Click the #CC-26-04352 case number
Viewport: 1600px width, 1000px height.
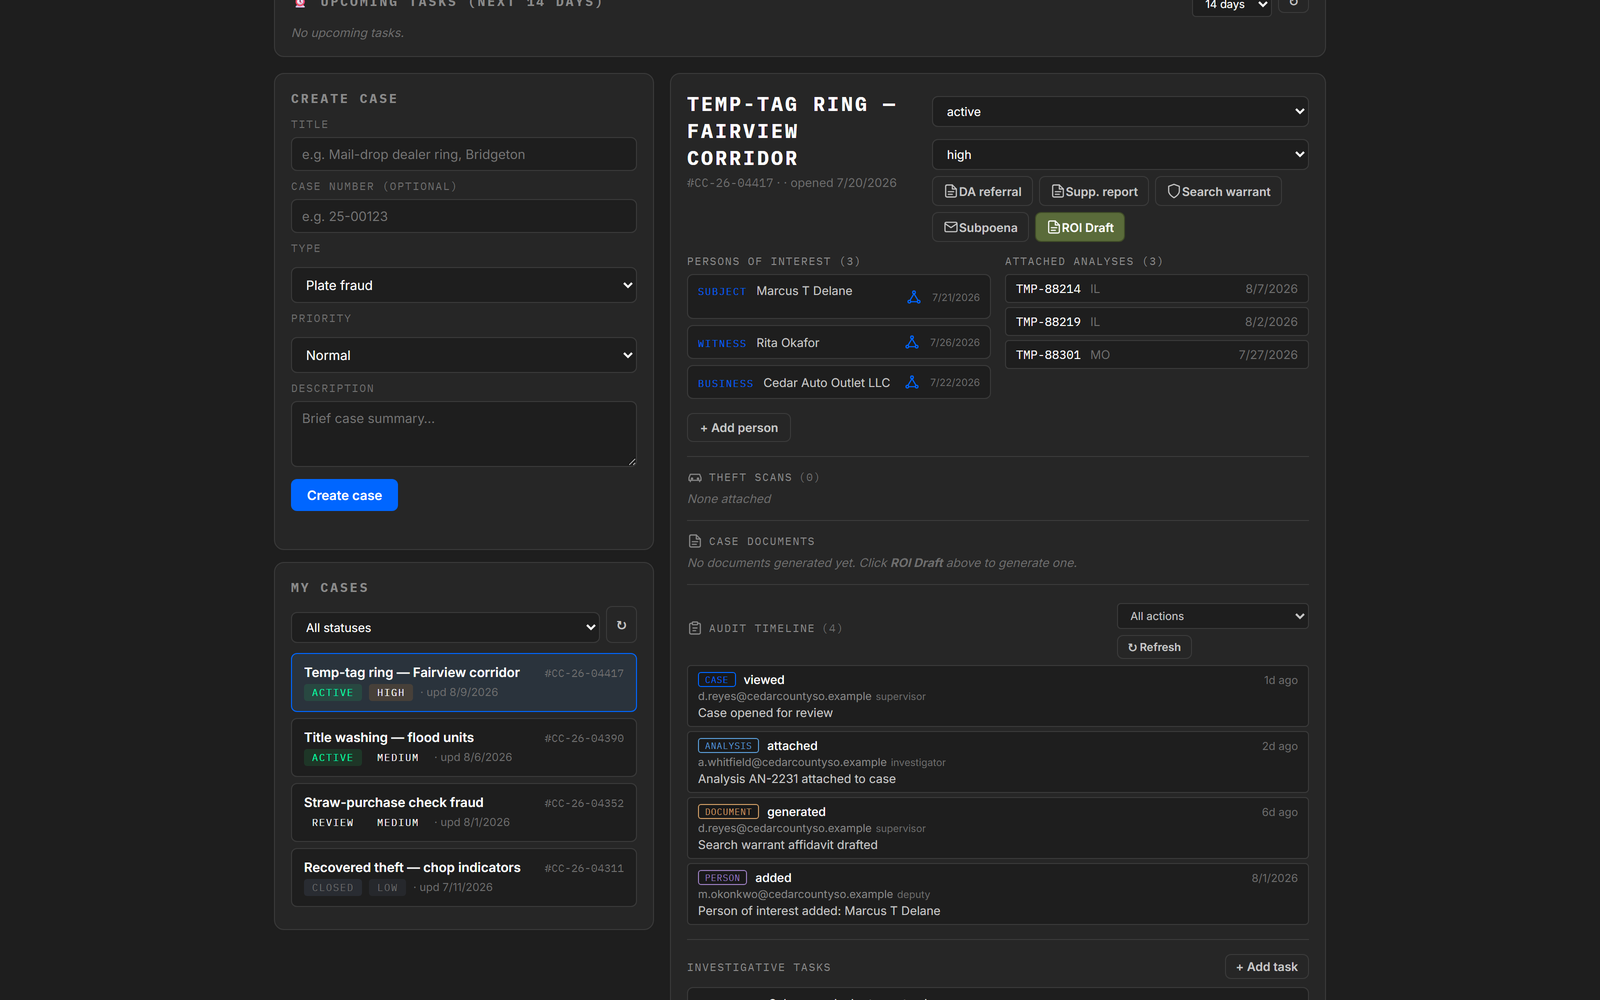584,803
